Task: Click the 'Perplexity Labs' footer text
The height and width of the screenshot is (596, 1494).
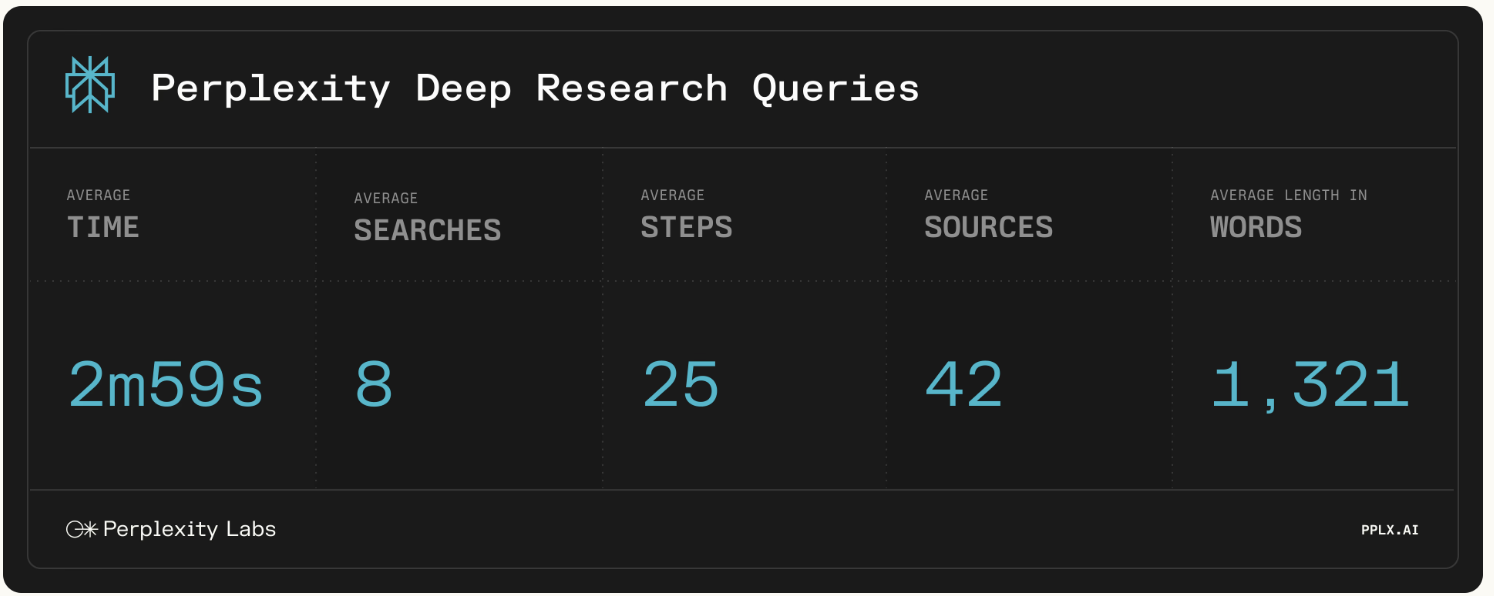Action: [x=189, y=529]
